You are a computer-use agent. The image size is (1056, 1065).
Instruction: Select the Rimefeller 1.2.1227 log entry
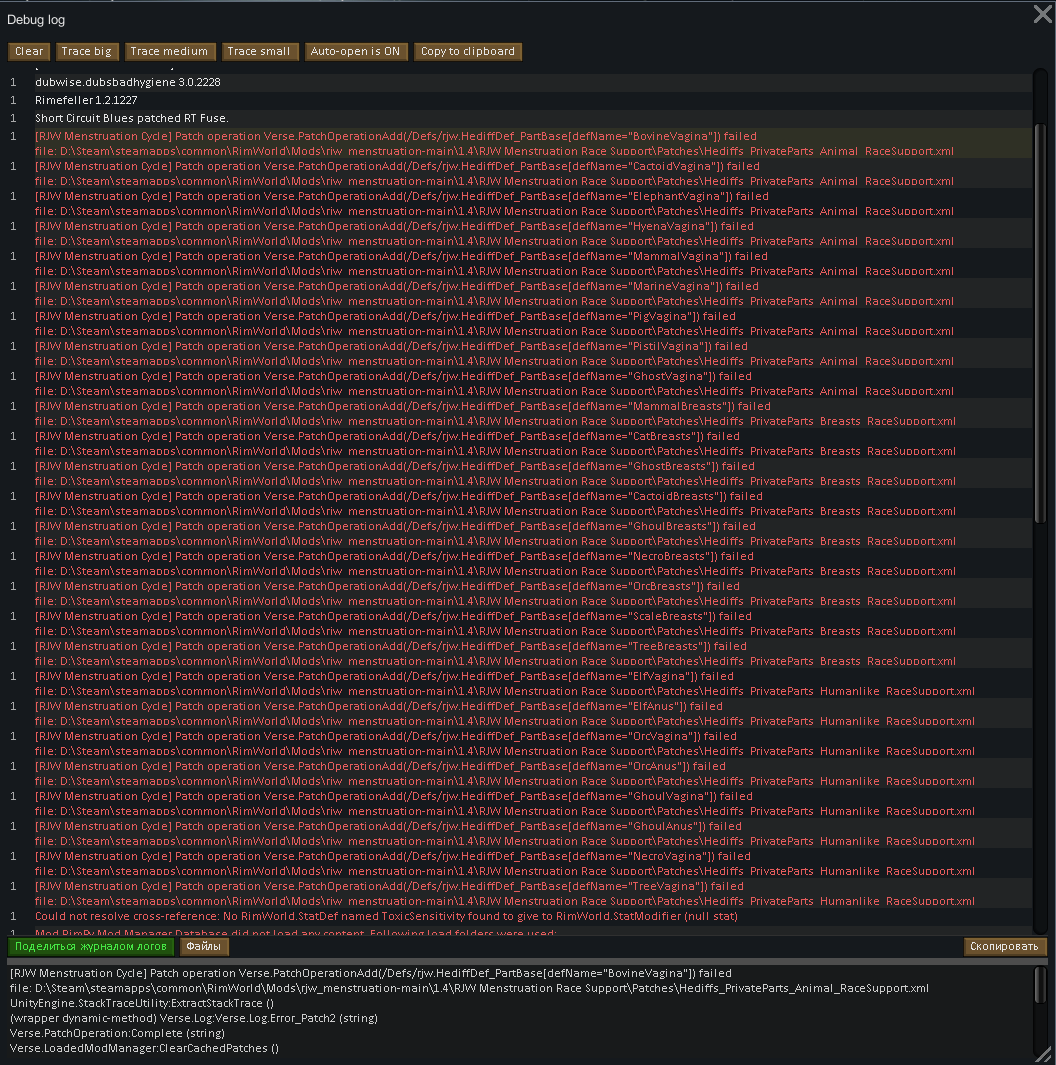tap(100, 100)
